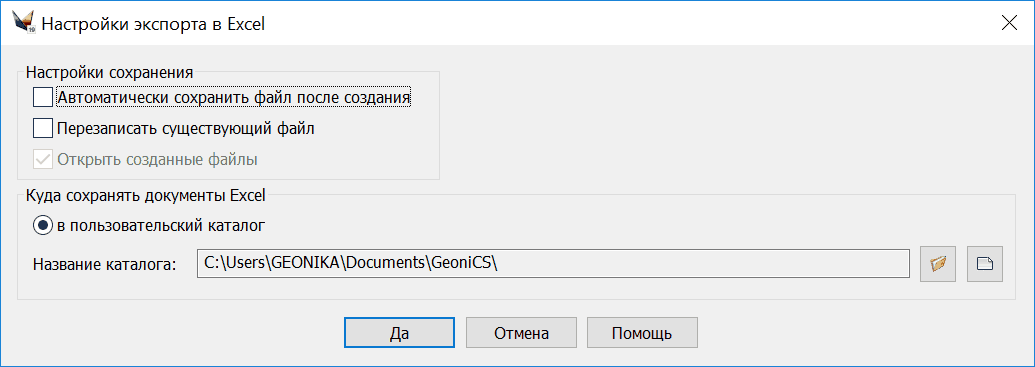This screenshot has width=1035, height=367.
Task: Click the 'Перезаписать существующий файл' label text
Action: (185, 128)
